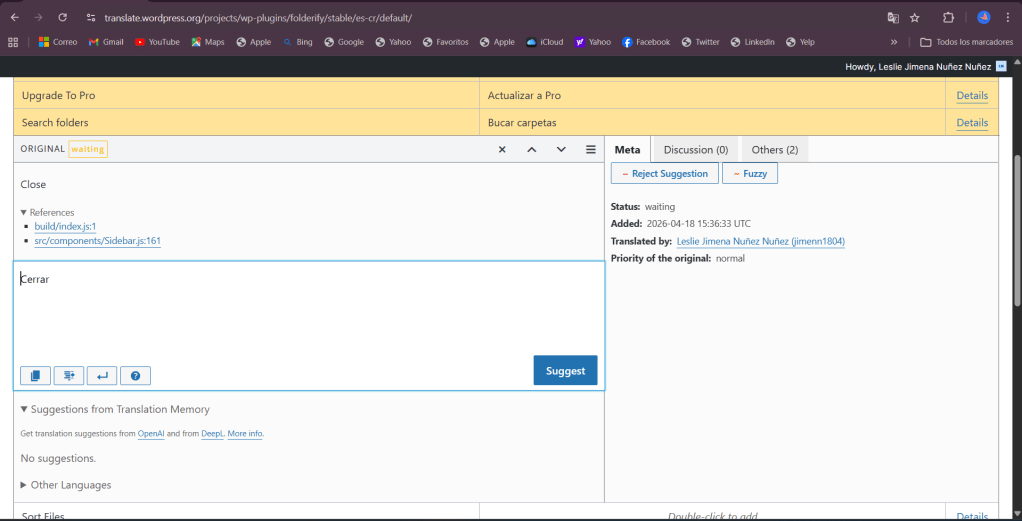Go to next string with down chevron
This screenshot has width=1022, height=521.
pos(561,149)
